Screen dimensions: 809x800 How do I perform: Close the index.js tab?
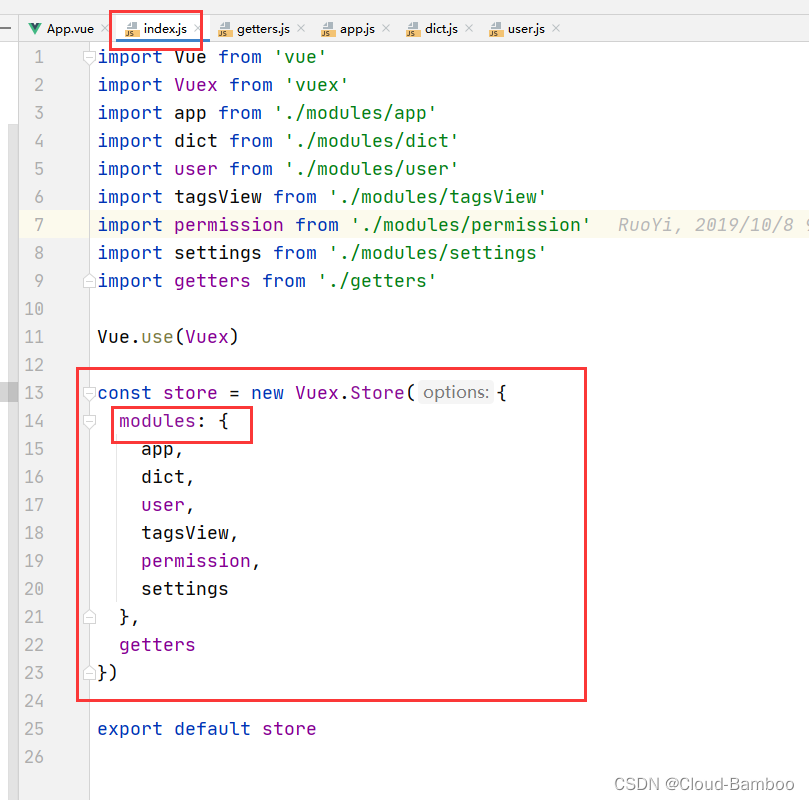pyautogui.click(x=197, y=28)
